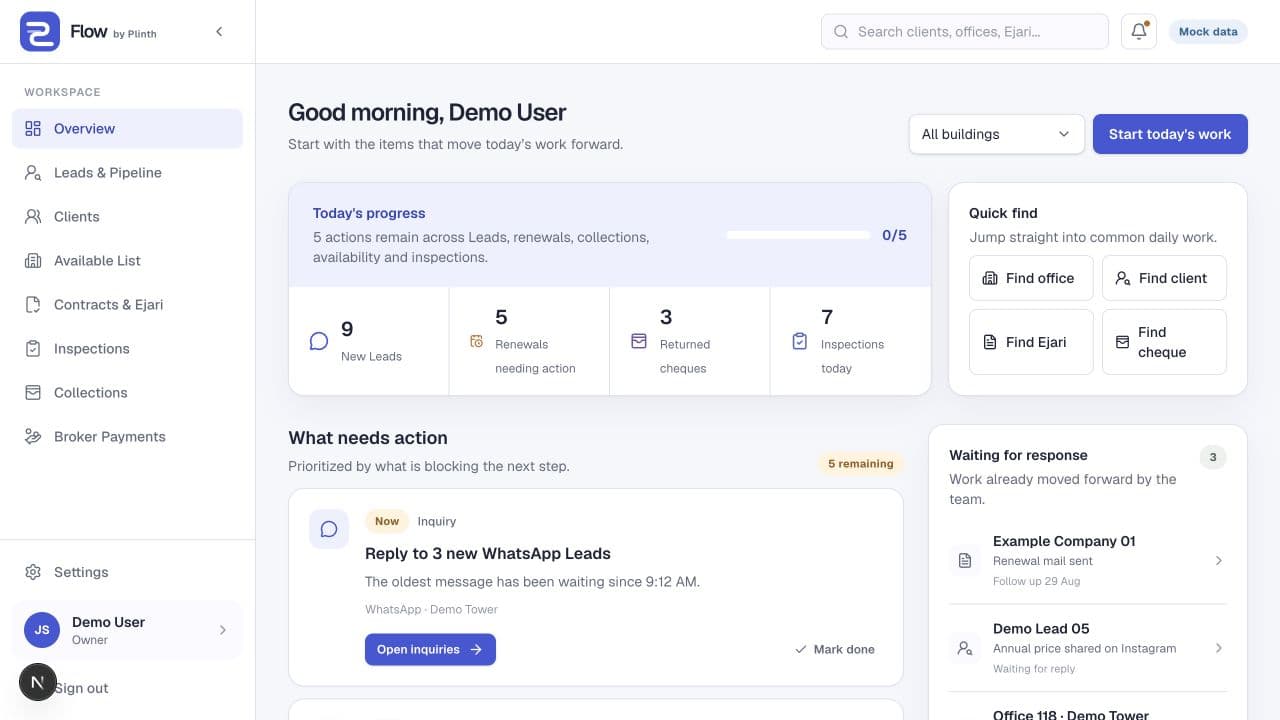Click the Contracts & Ejari document icon
The image size is (1280, 720).
pyautogui.click(x=33, y=304)
